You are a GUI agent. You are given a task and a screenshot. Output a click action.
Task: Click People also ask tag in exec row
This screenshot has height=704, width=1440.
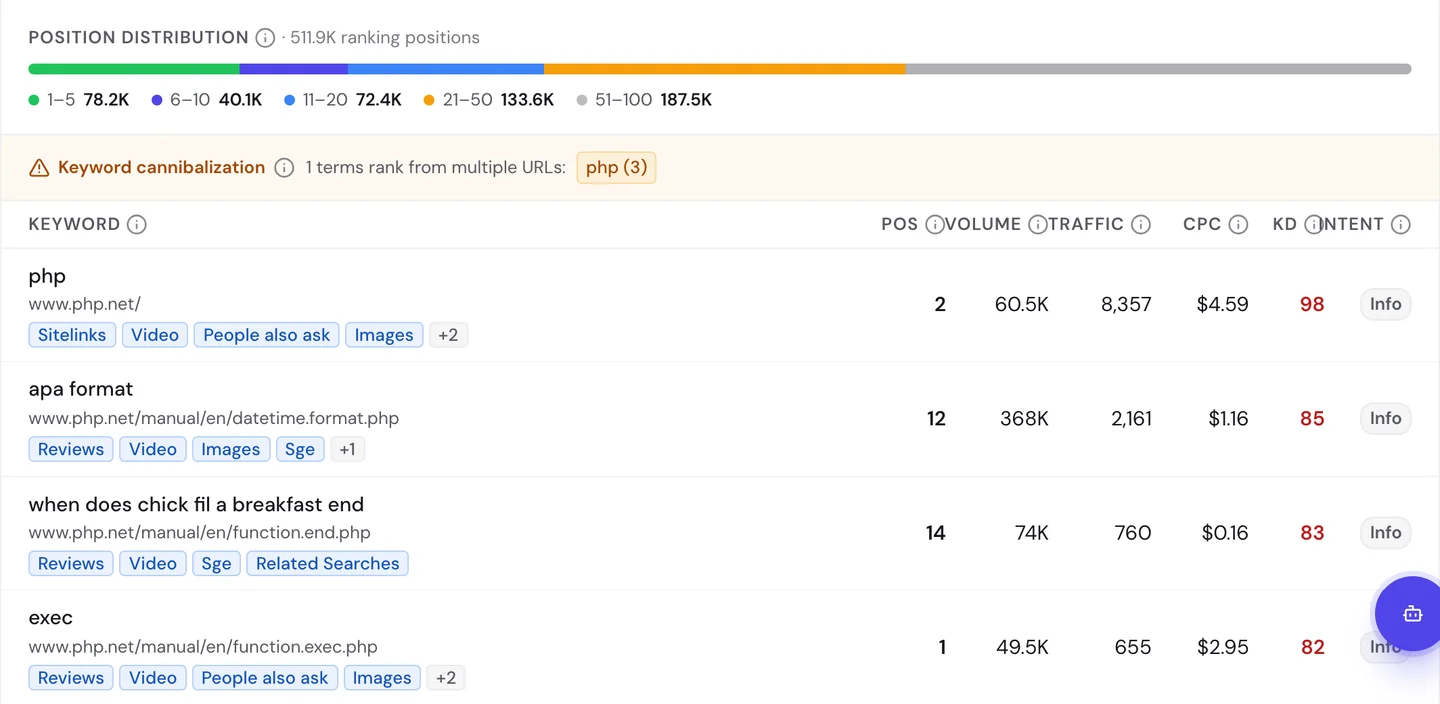265,677
